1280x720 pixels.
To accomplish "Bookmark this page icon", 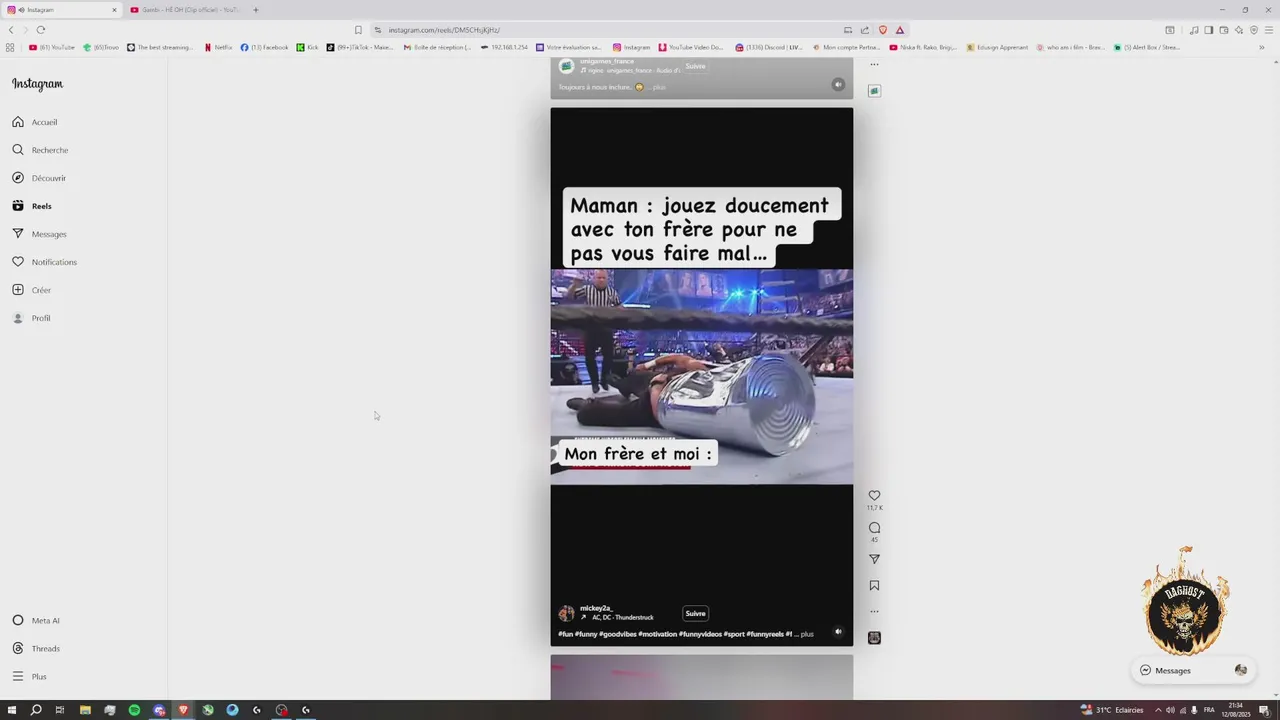I will coord(358,30).
